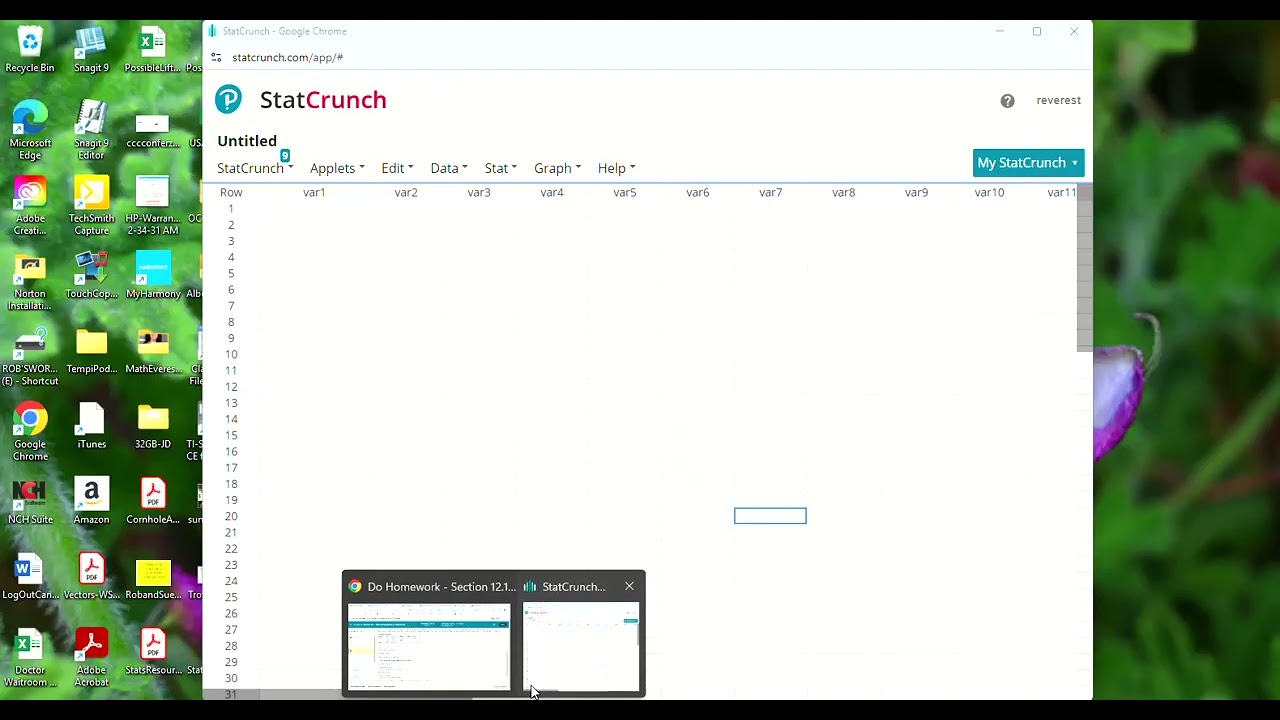Open the My StatCrunch dropdown button
This screenshot has width=1280, height=720.
(x=1028, y=163)
